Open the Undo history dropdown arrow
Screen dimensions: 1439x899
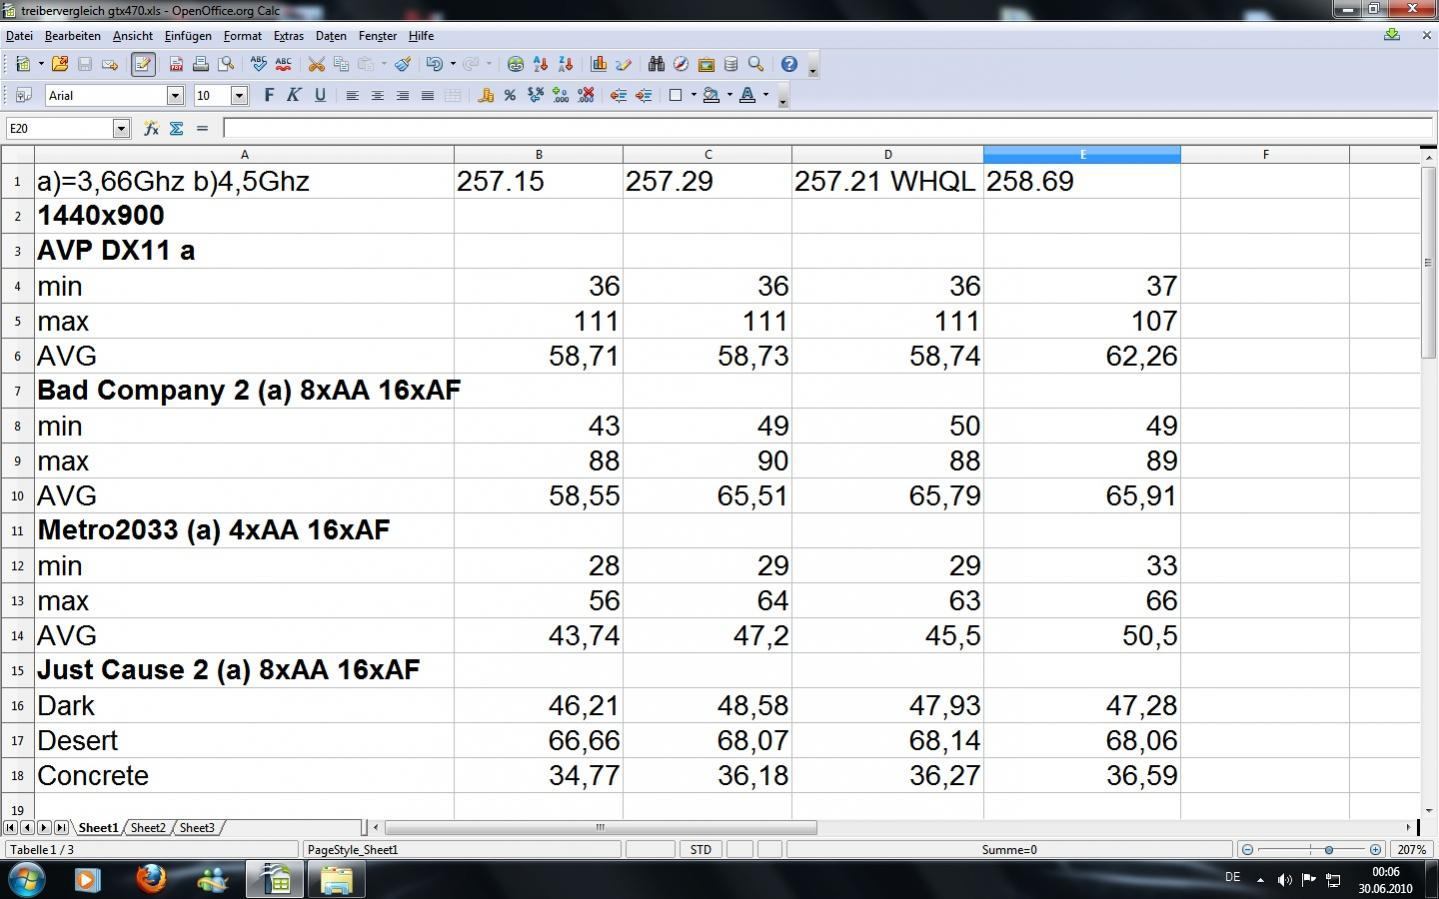pos(452,64)
